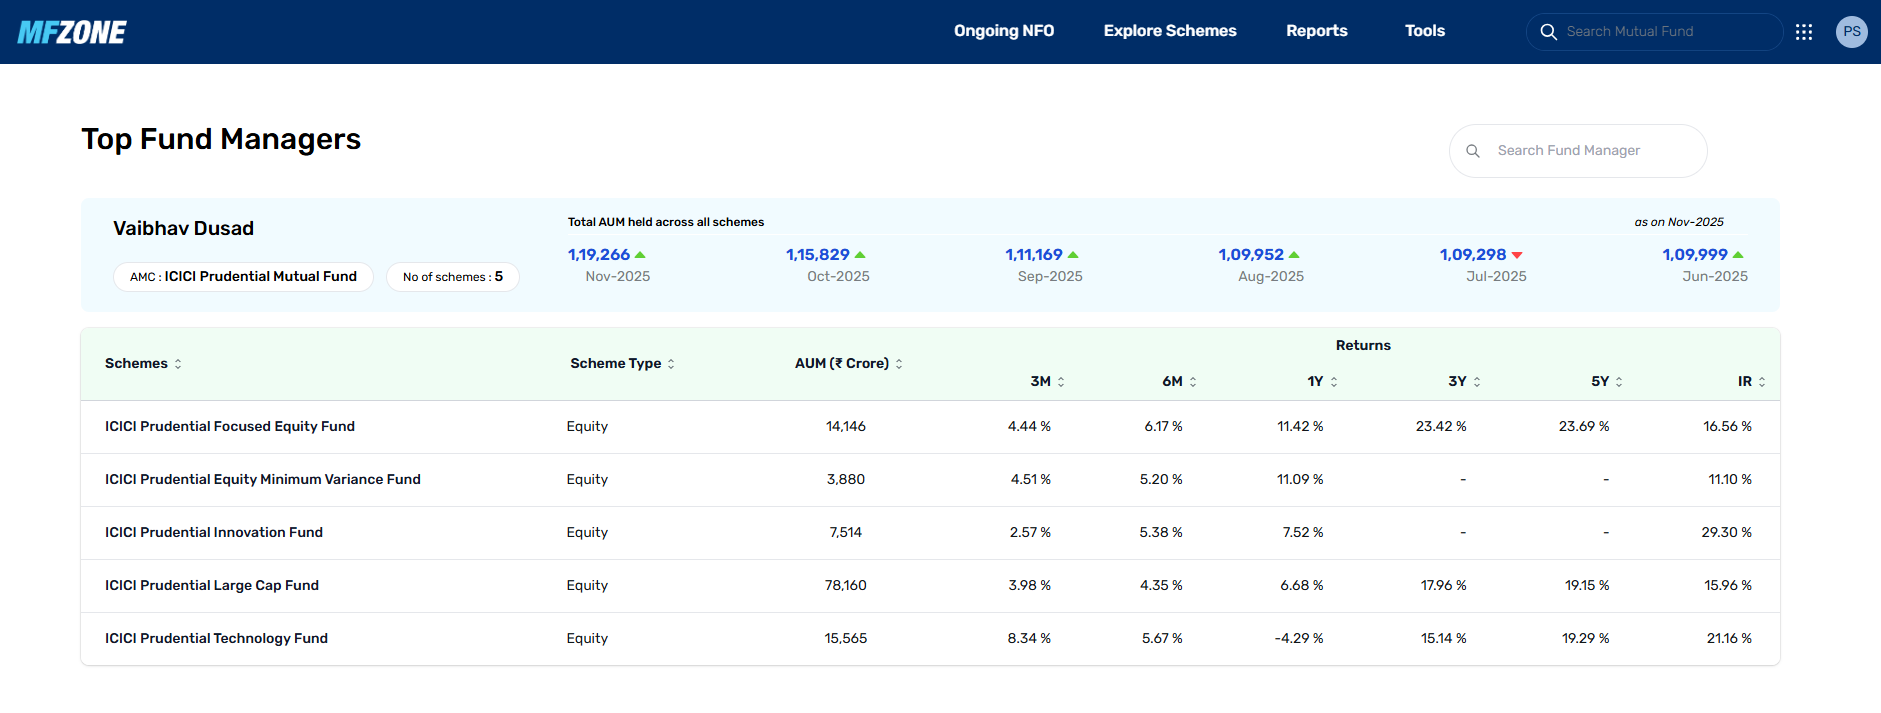The image size is (1881, 713).
Task: Focus the Search Fund Manager field
Action: (x=1578, y=151)
